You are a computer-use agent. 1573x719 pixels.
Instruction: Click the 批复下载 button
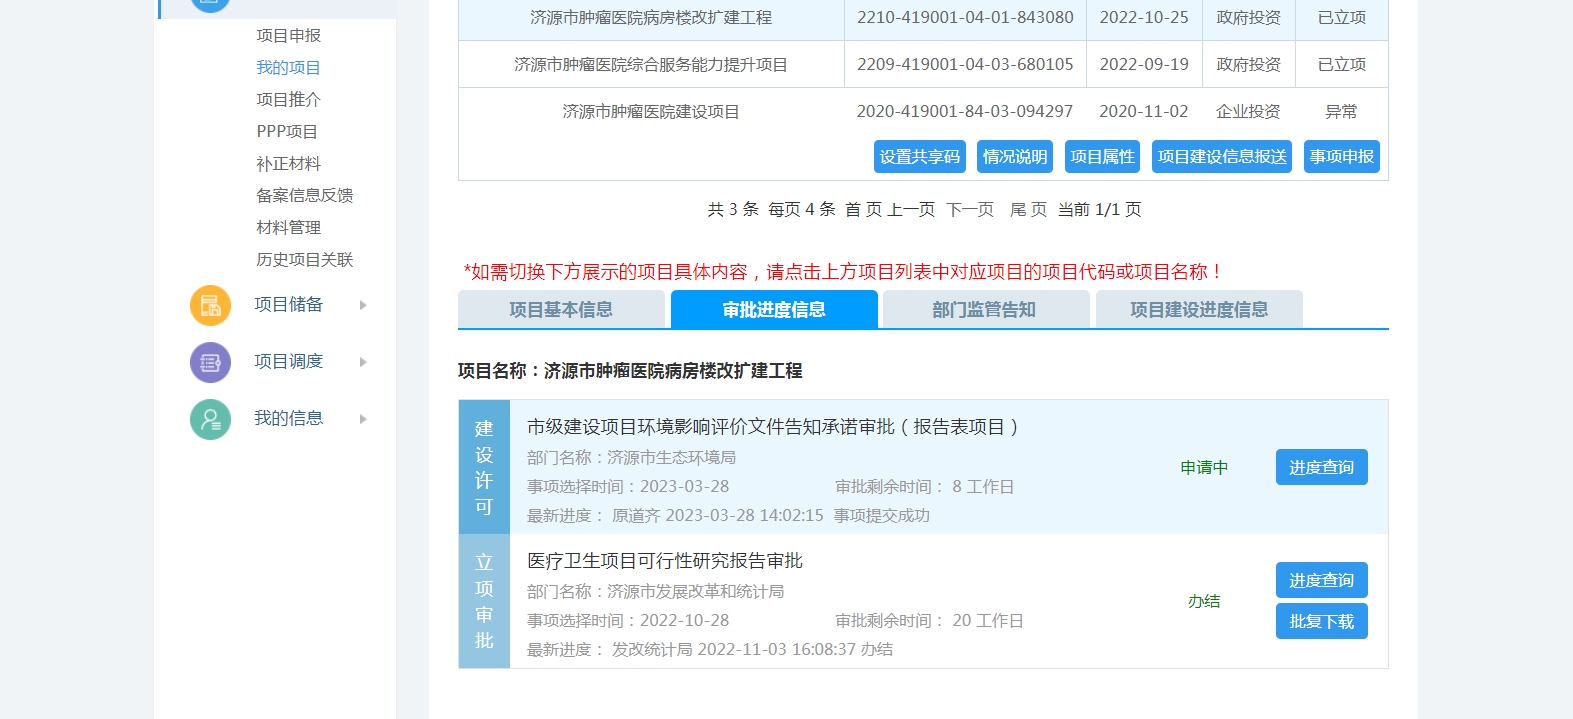(1322, 621)
